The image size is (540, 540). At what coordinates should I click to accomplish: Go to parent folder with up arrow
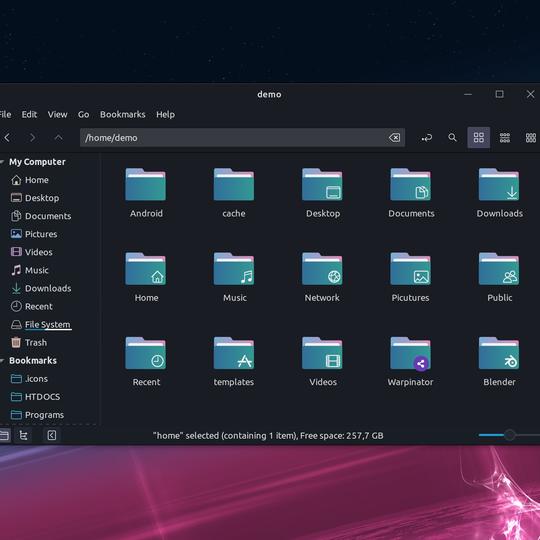click(x=59, y=138)
